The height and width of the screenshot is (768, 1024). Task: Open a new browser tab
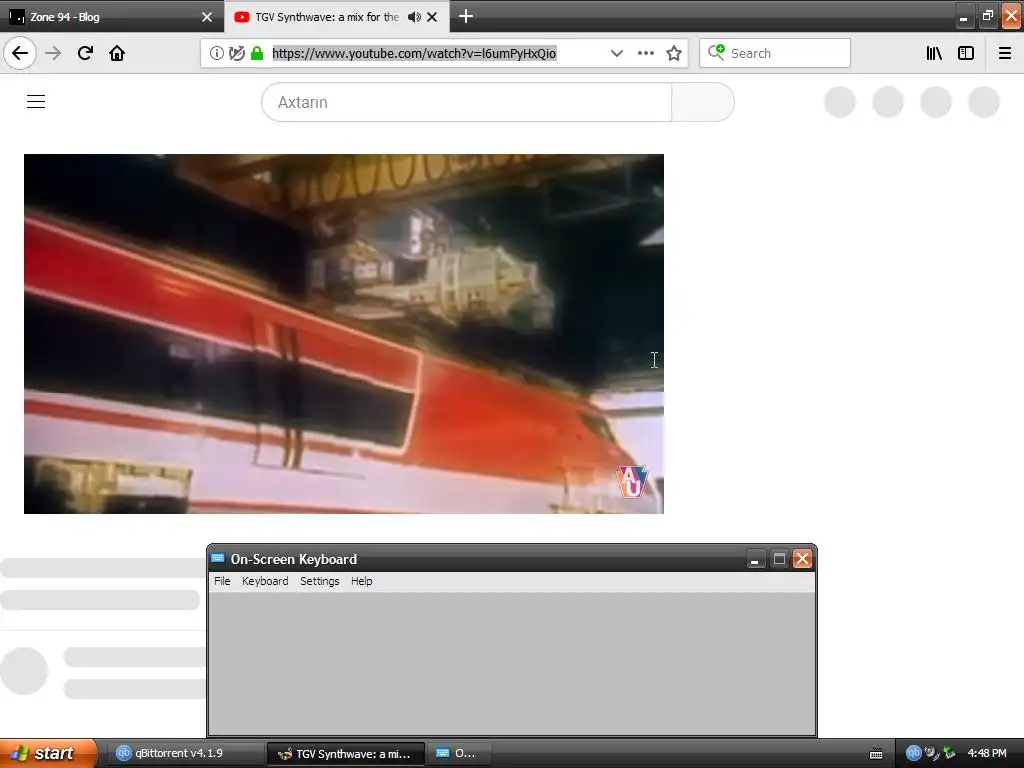466,16
